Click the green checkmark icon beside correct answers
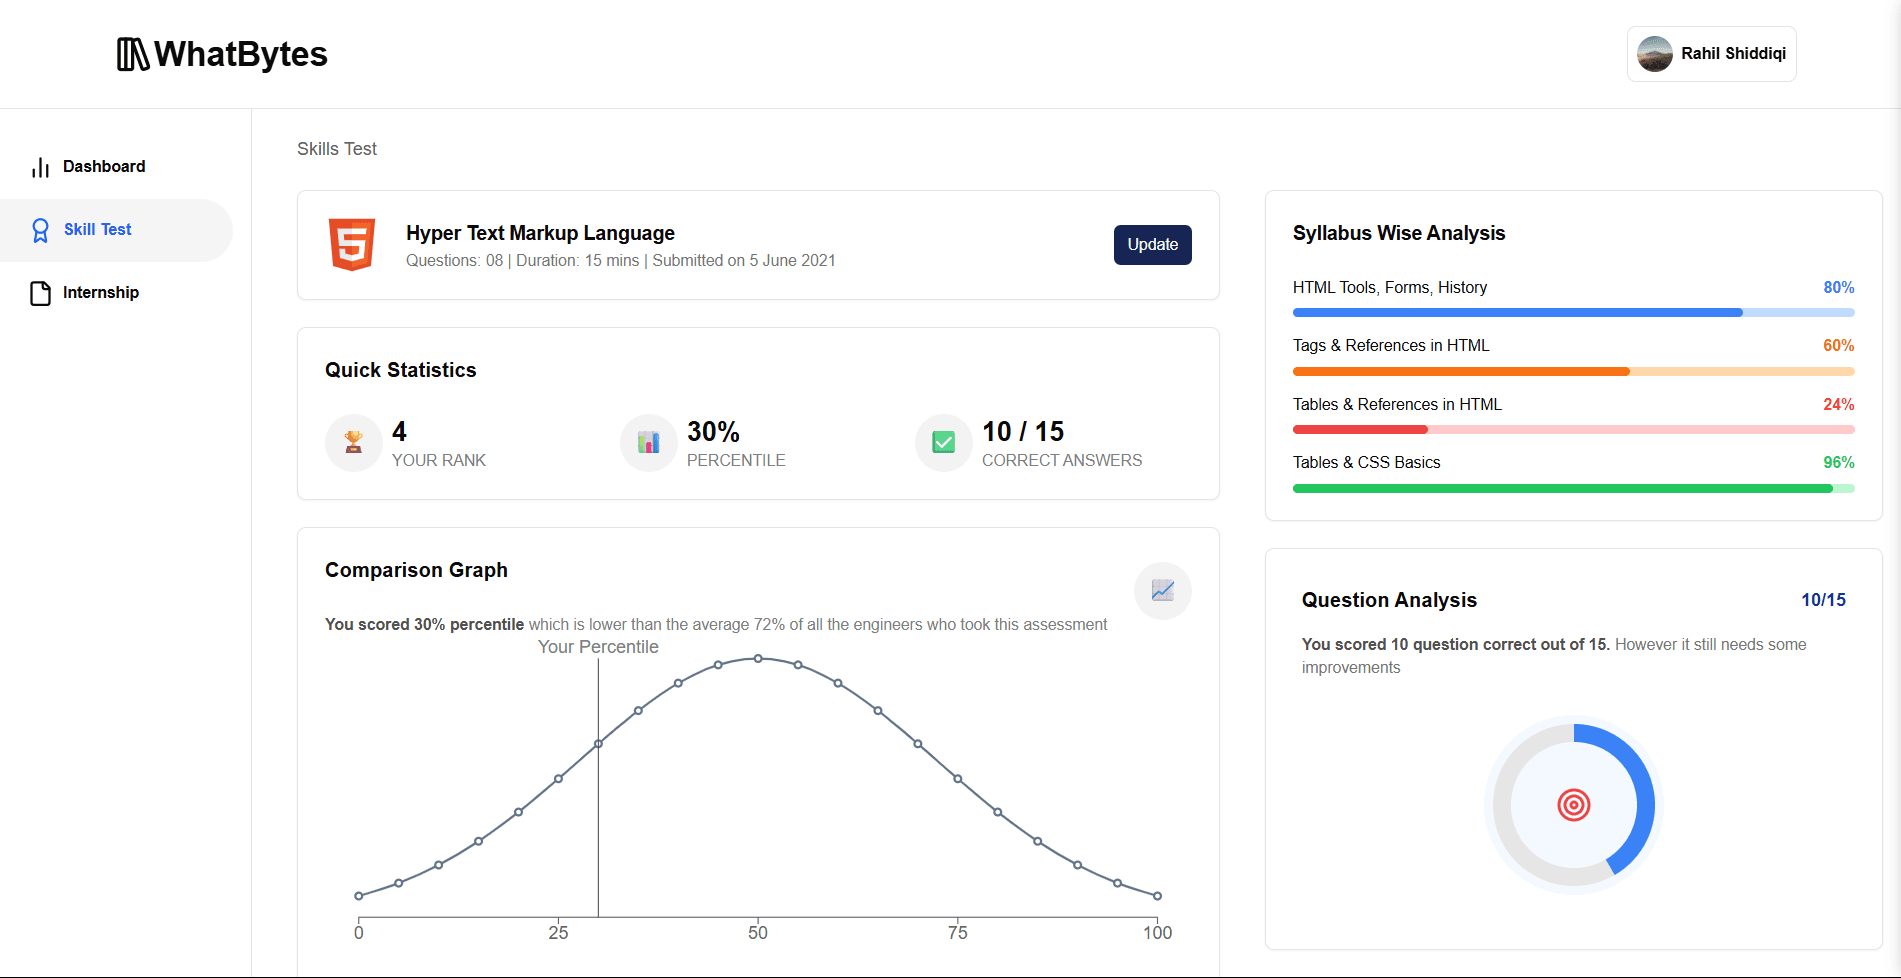The height and width of the screenshot is (978, 1901). (942, 443)
